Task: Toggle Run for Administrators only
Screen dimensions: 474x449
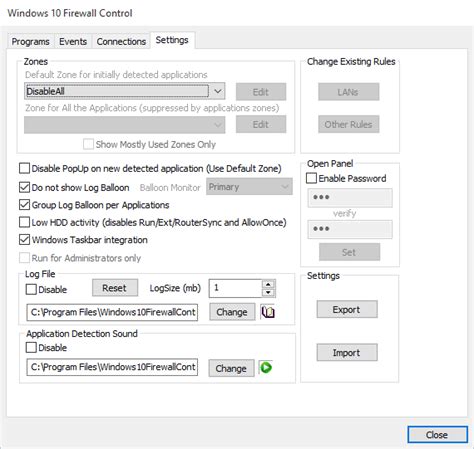Action: tap(24, 258)
